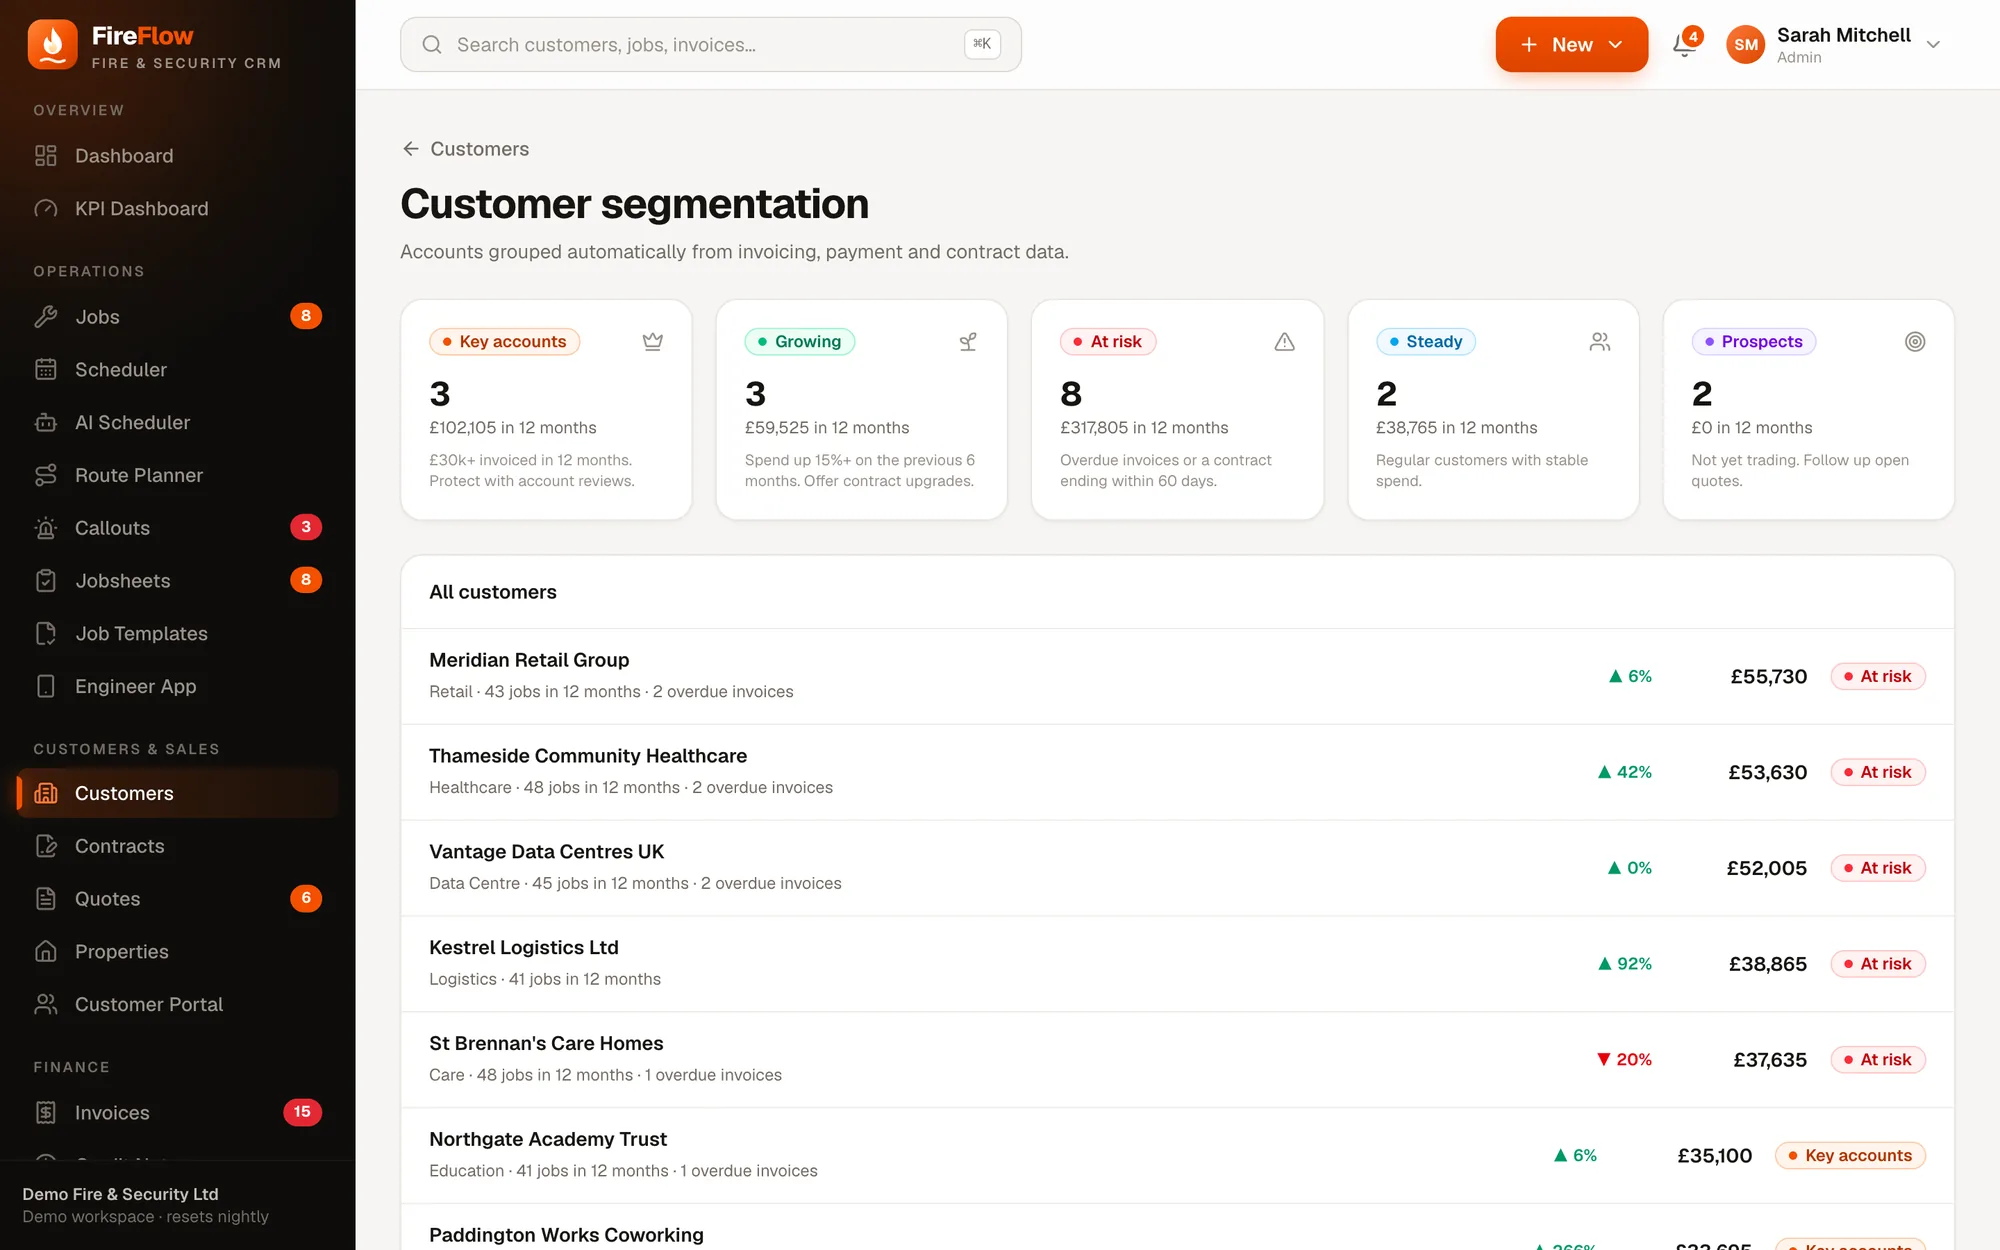Click Jobsheets clipboard icon
This screenshot has height=1250, width=2000.
tap(46, 581)
